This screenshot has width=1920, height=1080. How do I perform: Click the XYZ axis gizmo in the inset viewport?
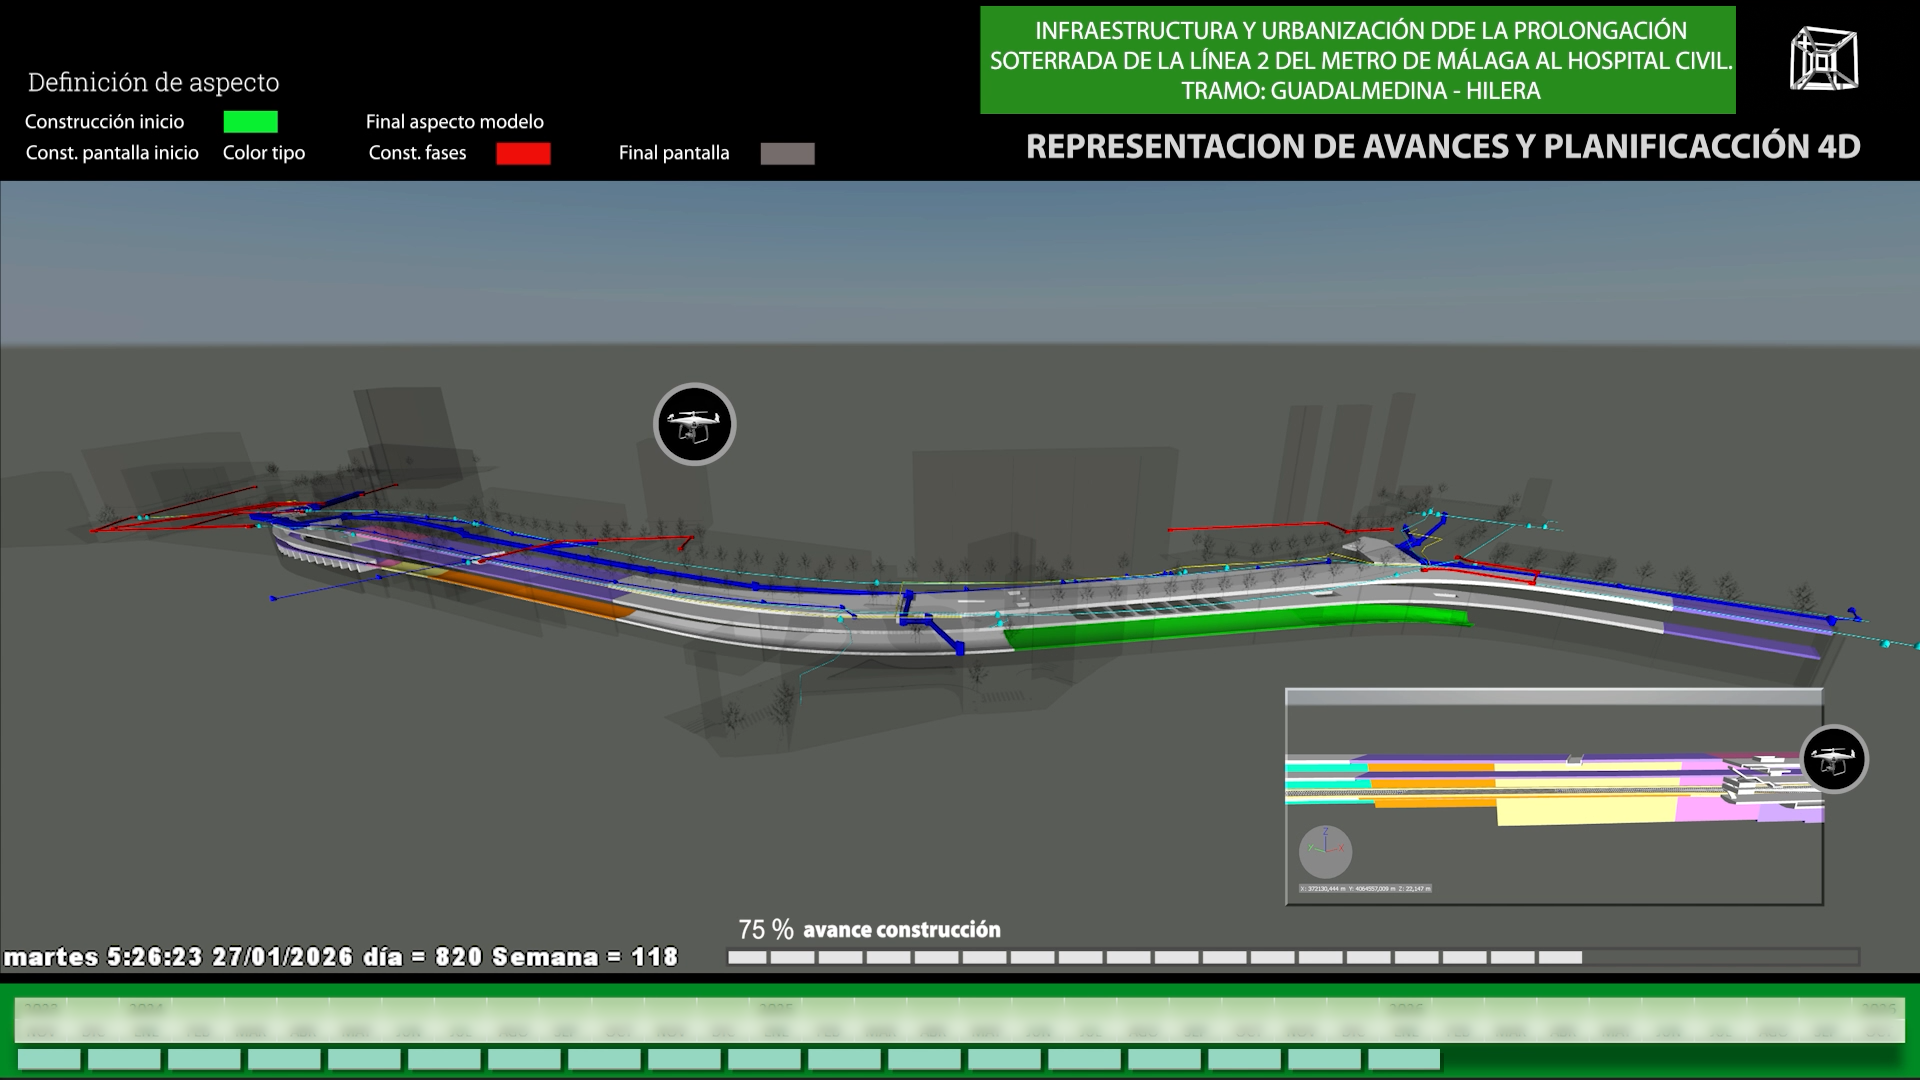(1325, 851)
